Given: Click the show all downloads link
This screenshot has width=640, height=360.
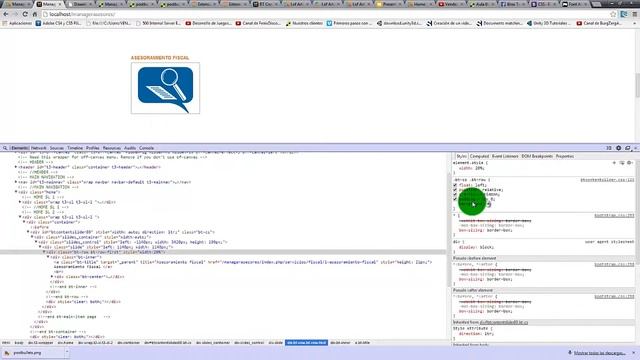Looking at the screenshot, I should pos(599,353).
